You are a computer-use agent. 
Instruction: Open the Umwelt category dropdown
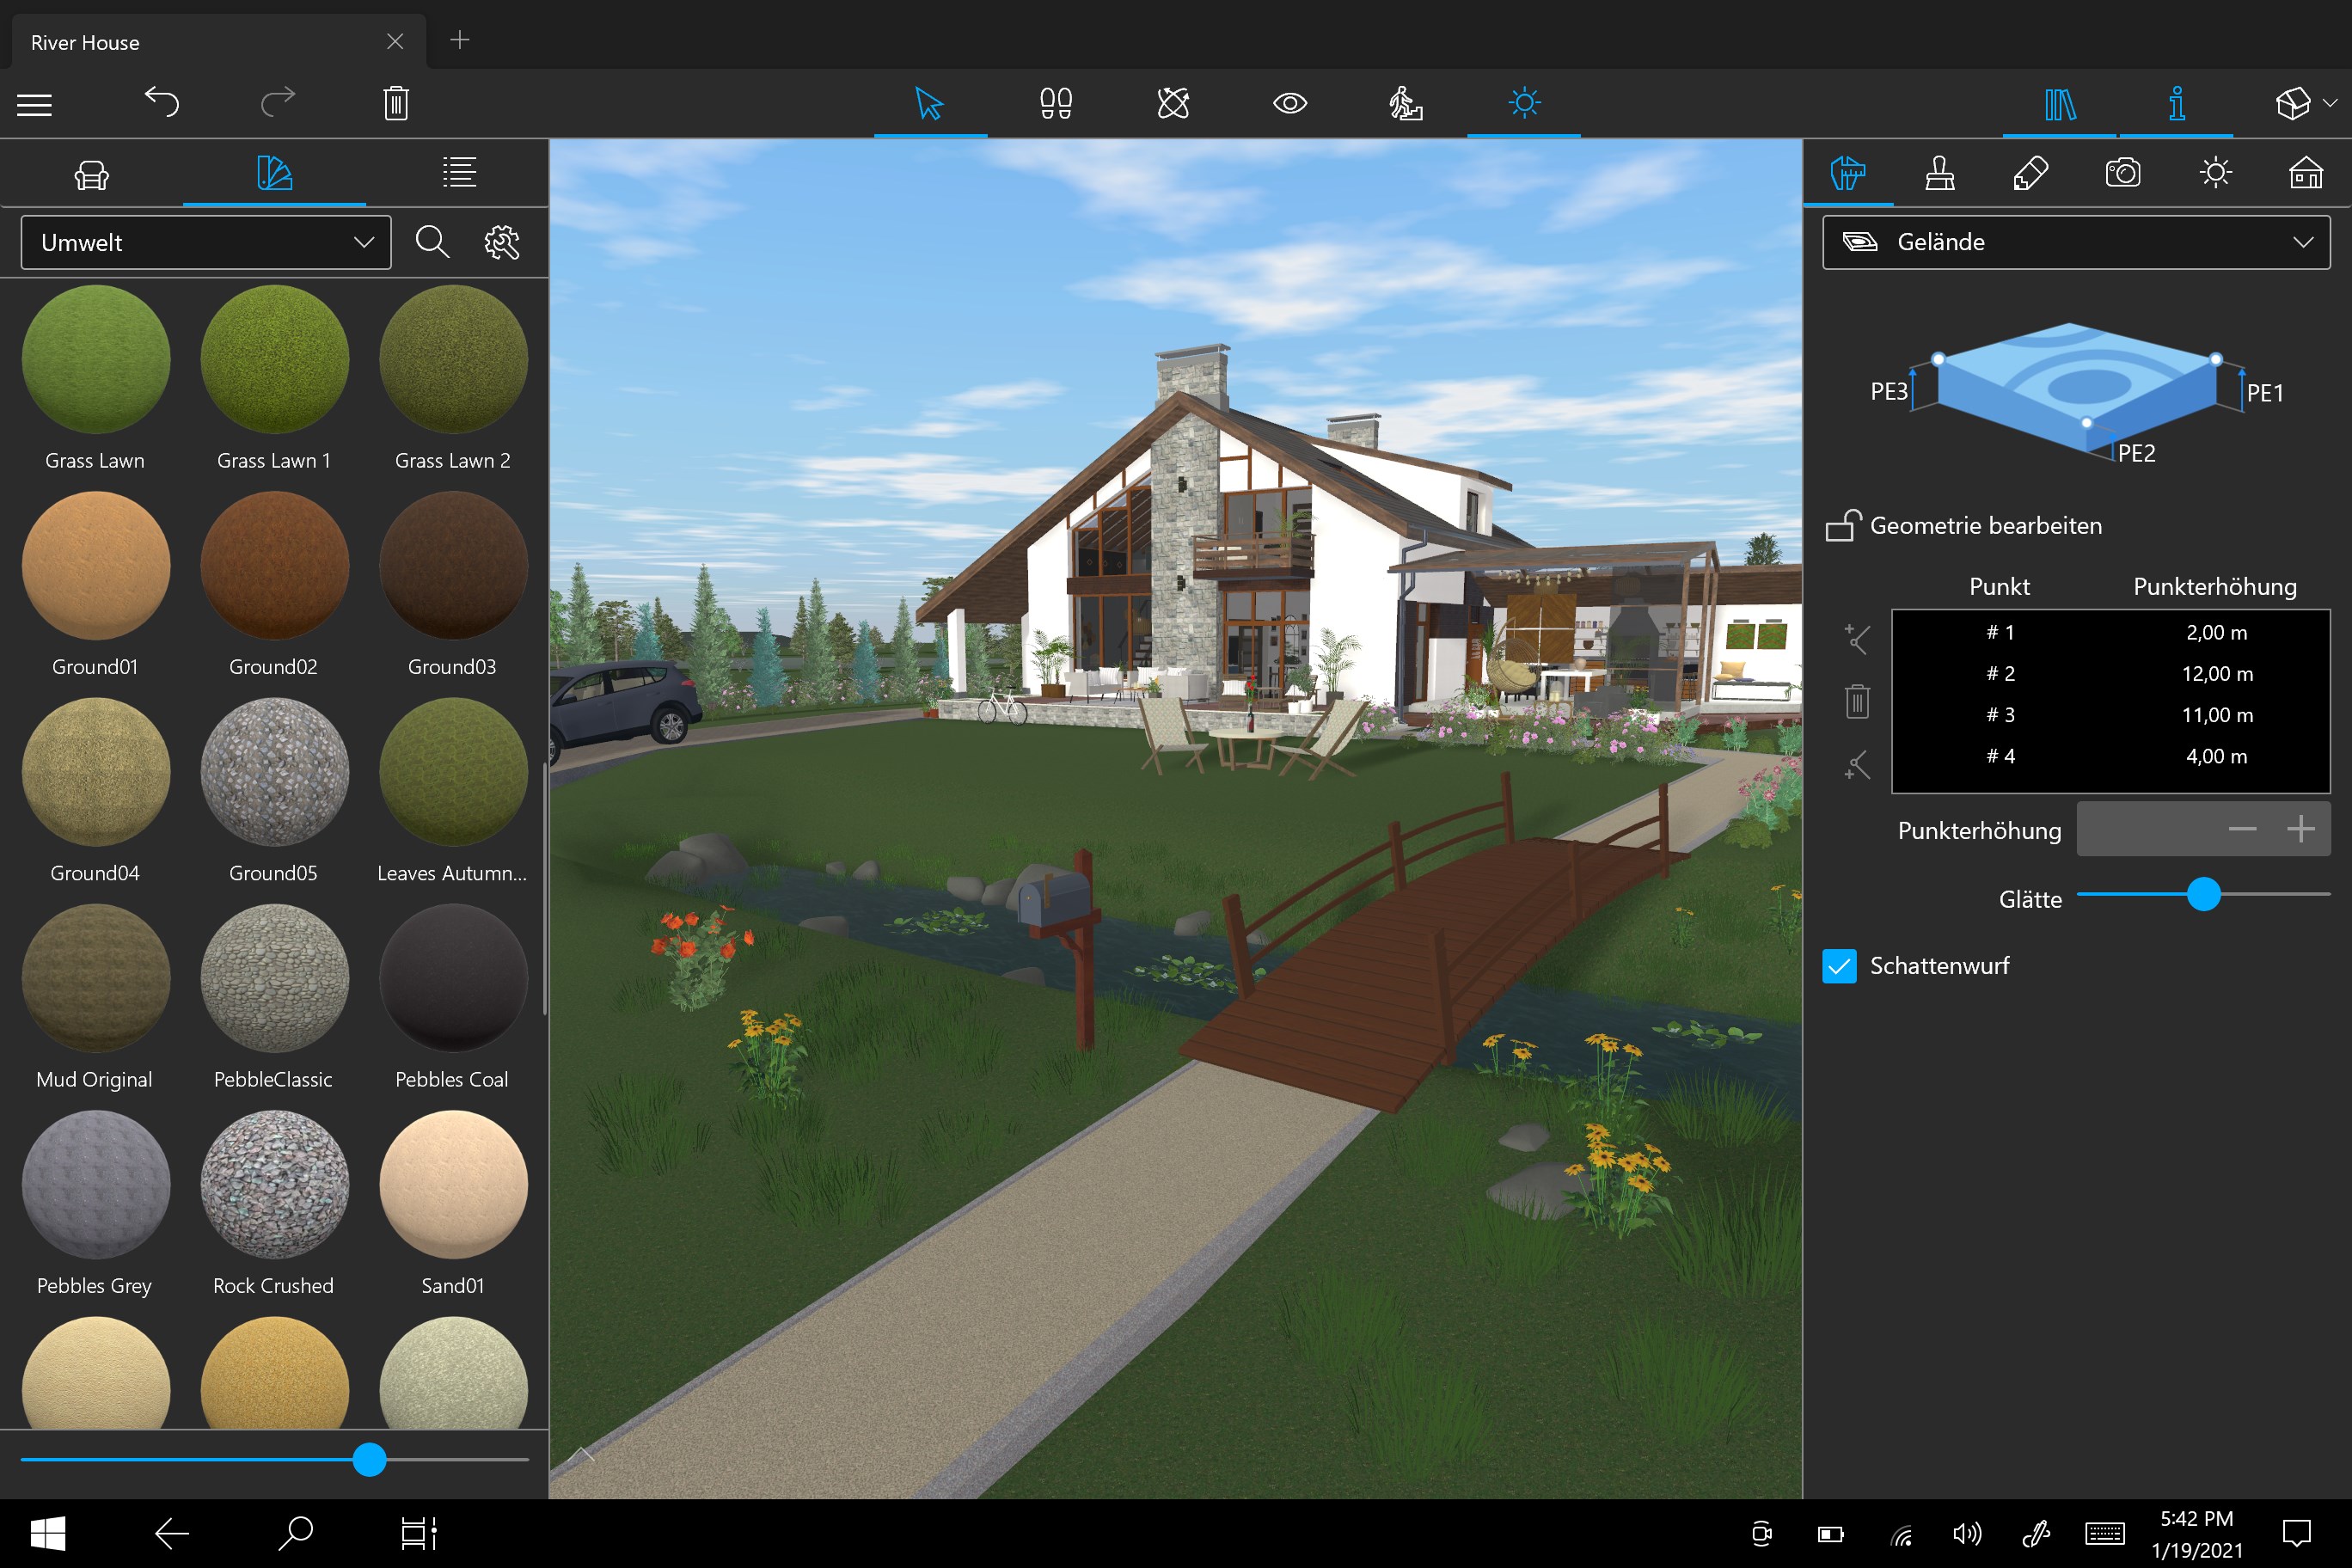tap(206, 243)
